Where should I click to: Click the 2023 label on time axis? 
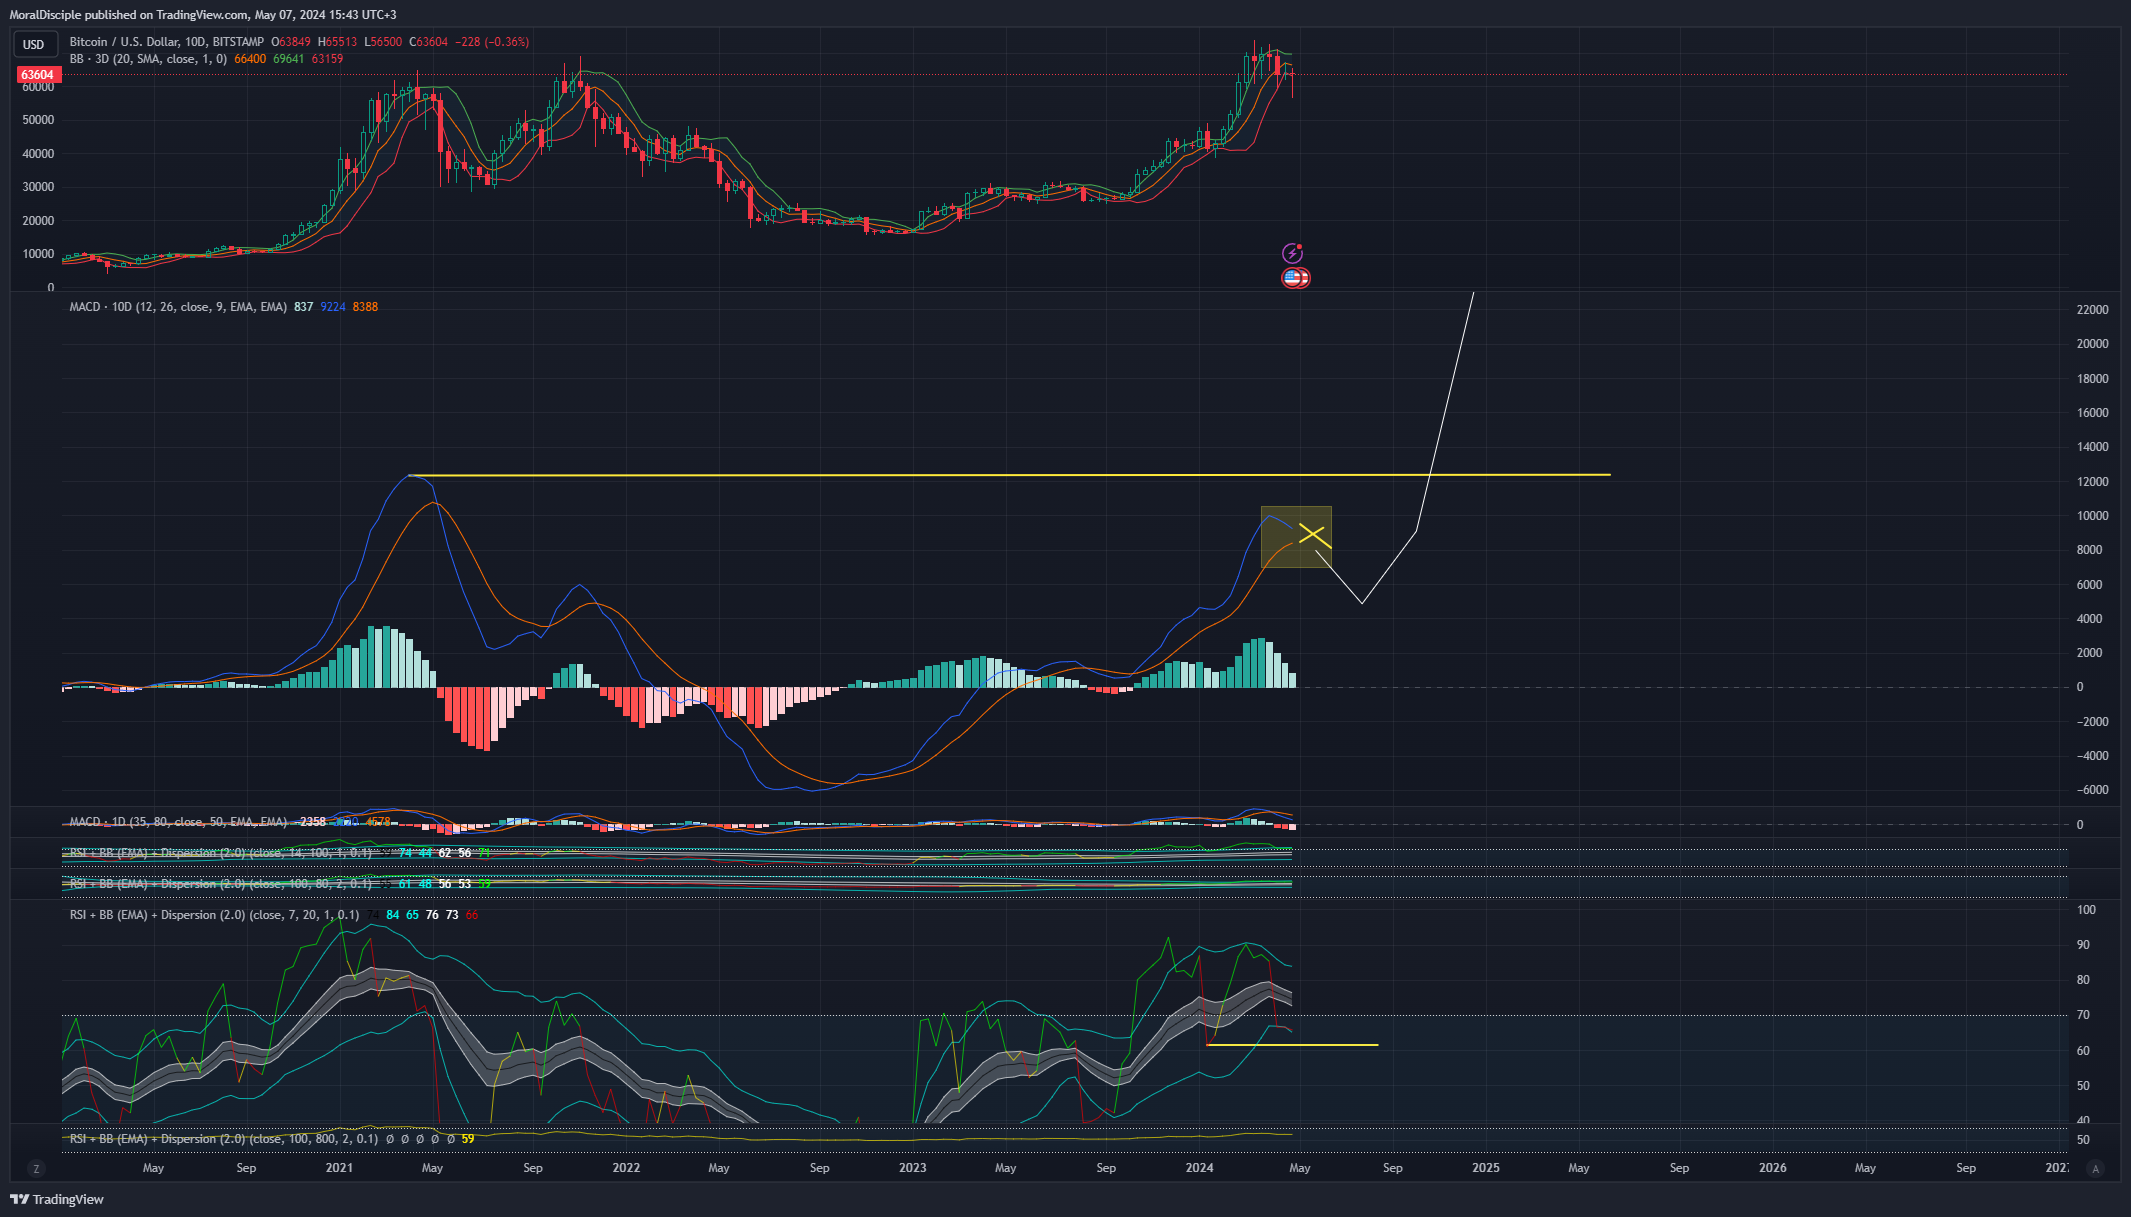click(912, 1168)
